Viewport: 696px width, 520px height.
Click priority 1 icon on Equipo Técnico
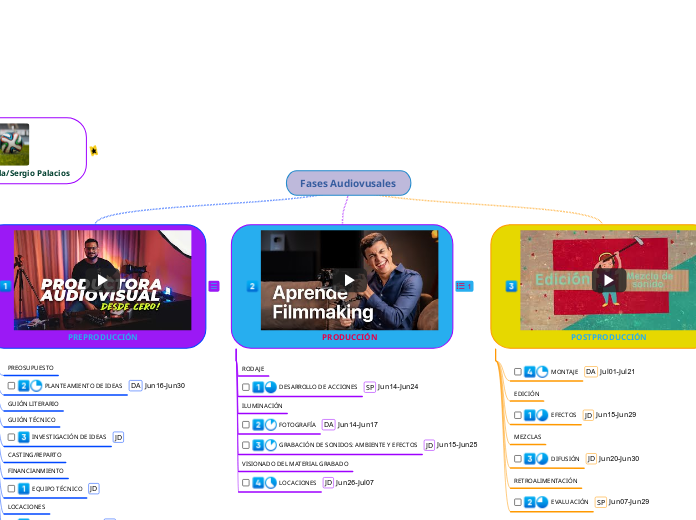coord(24,488)
